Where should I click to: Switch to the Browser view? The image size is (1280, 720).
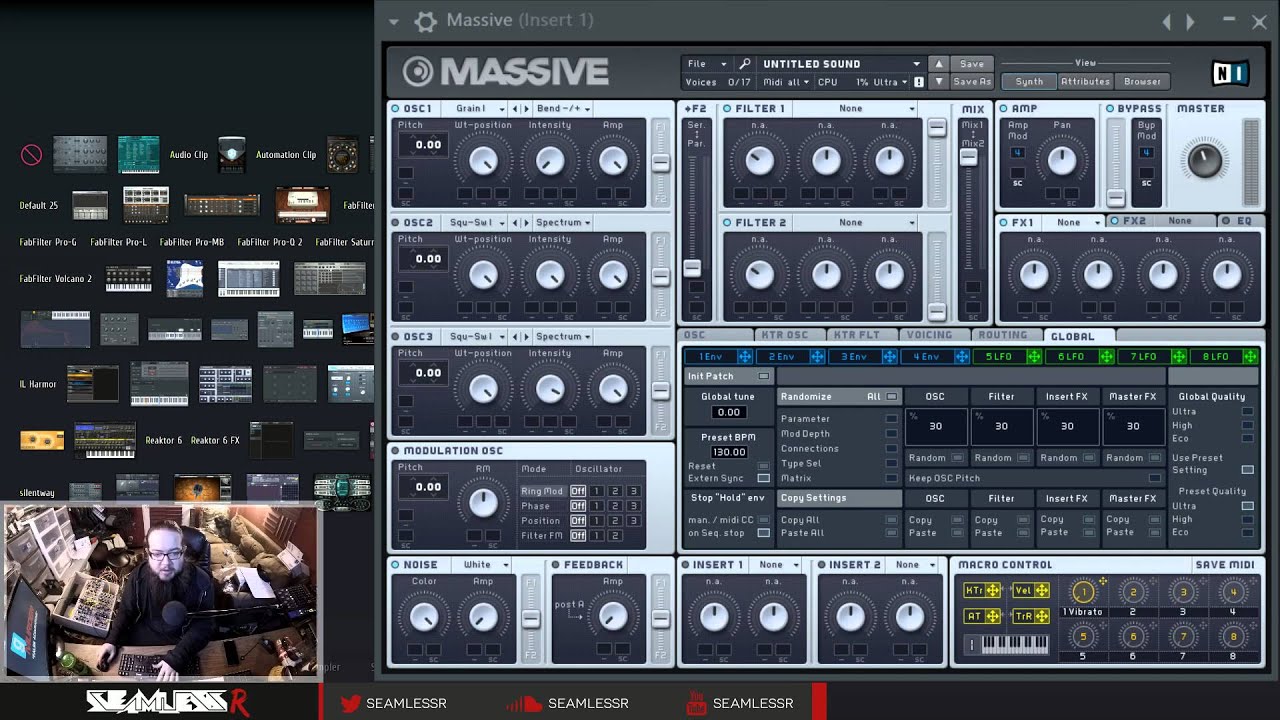1142,82
